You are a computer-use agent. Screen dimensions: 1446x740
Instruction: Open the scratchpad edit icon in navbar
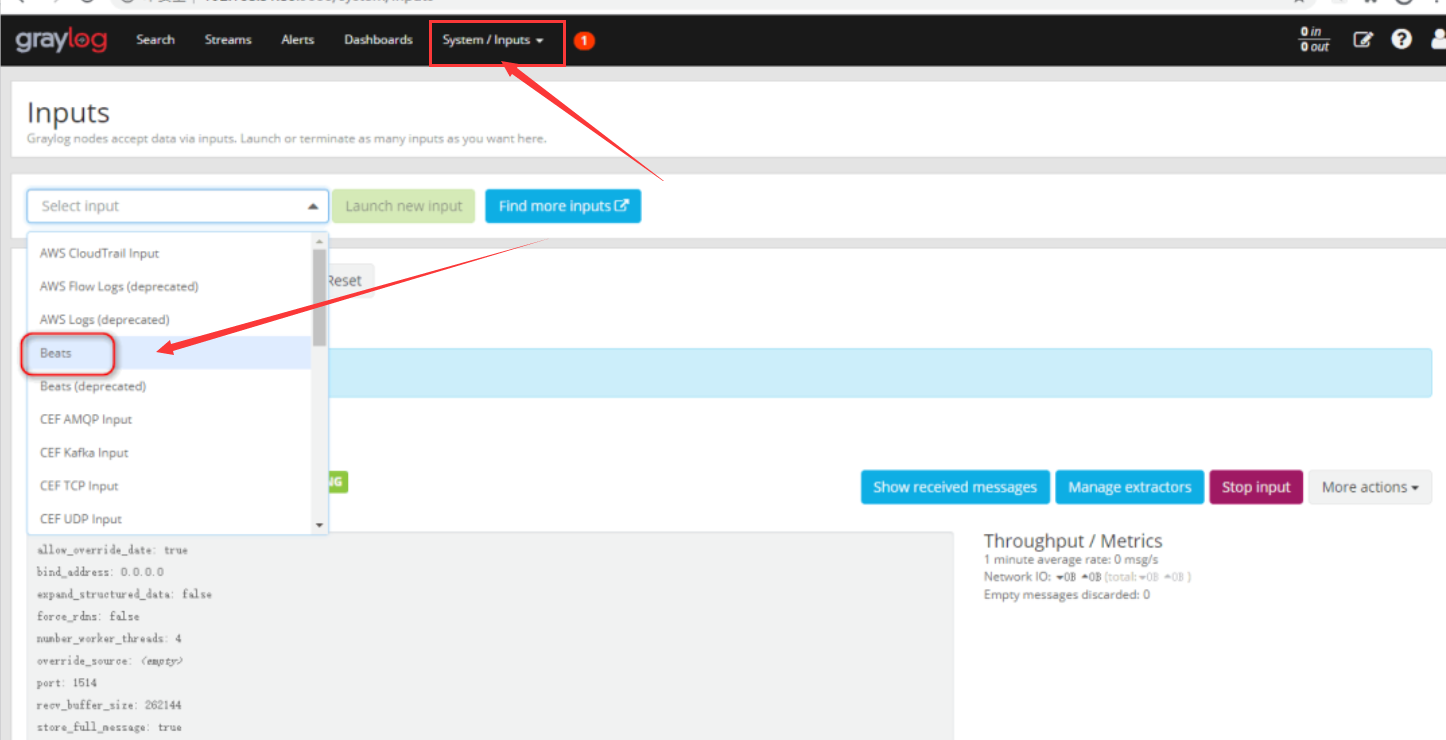click(1363, 40)
